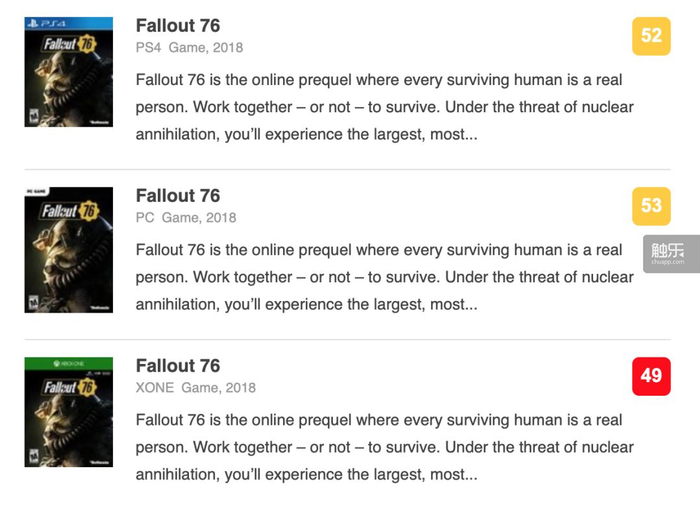Select the "PS4 Game, 2018" platform label
This screenshot has height=508, width=700.
tap(189, 47)
